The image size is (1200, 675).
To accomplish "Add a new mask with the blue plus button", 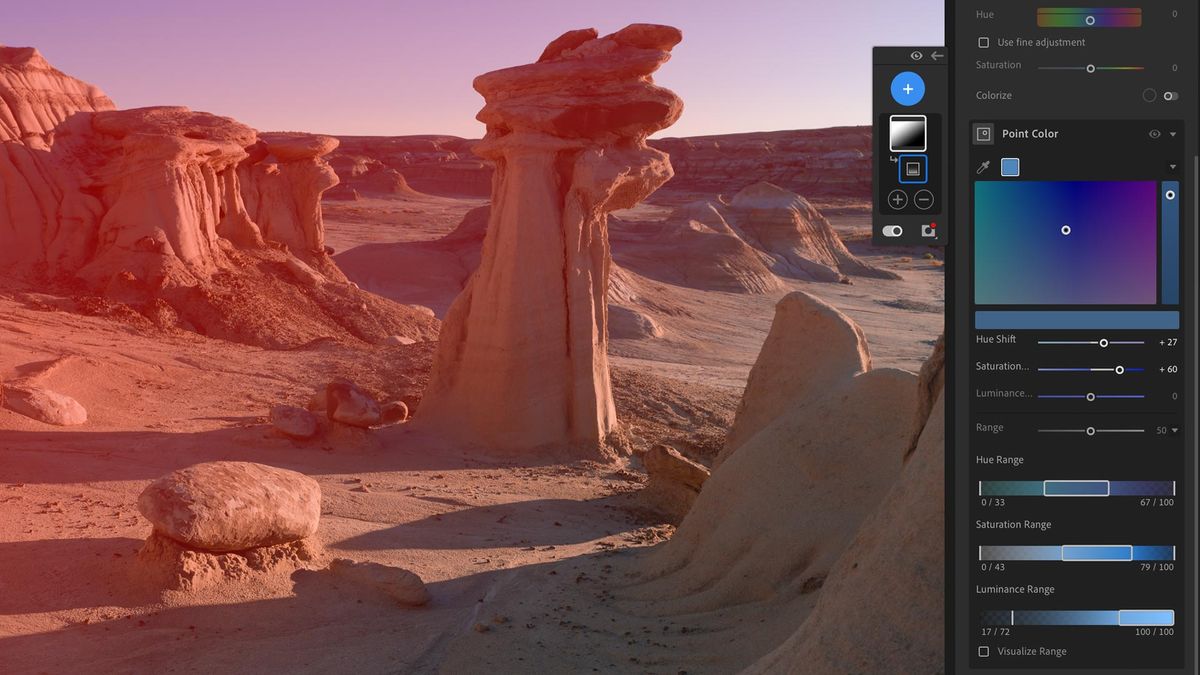I will (907, 88).
